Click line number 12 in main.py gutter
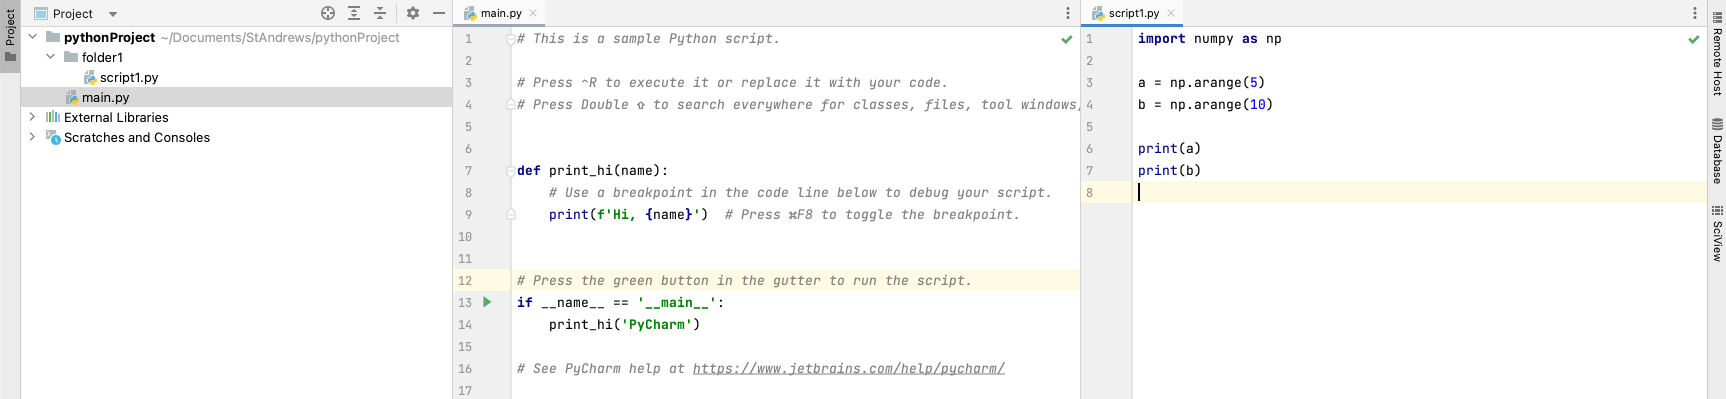 pyautogui.click(x=465, y=281)
